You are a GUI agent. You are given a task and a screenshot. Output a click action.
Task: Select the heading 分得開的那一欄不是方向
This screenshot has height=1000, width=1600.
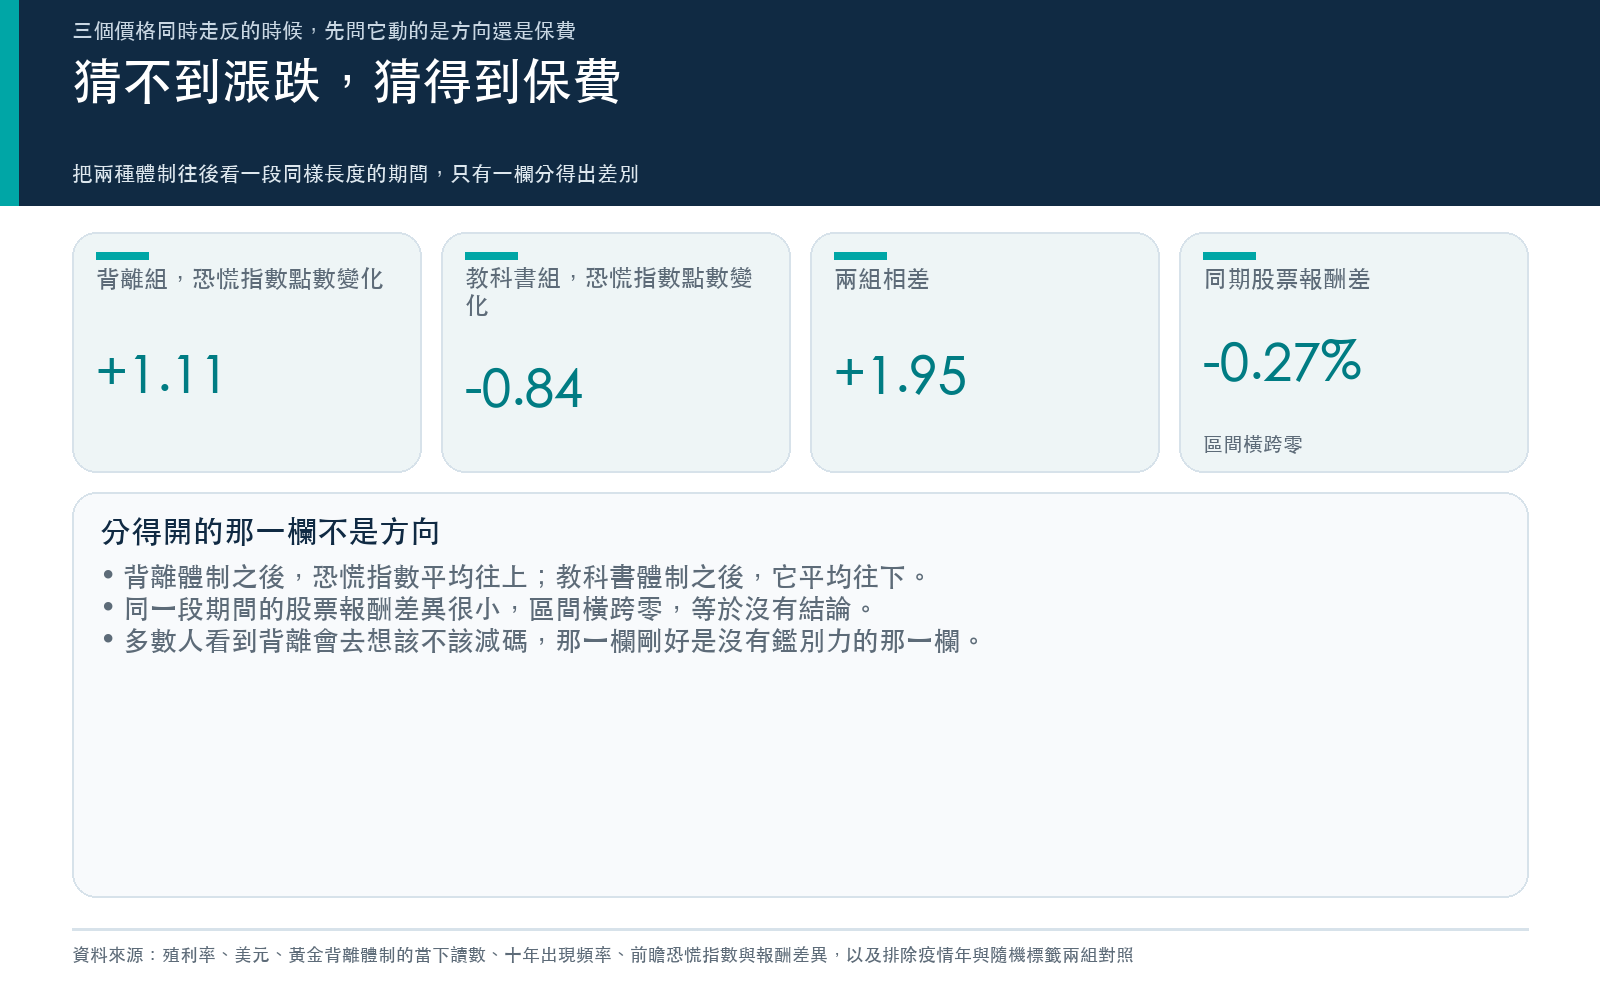tap(270, 532)
